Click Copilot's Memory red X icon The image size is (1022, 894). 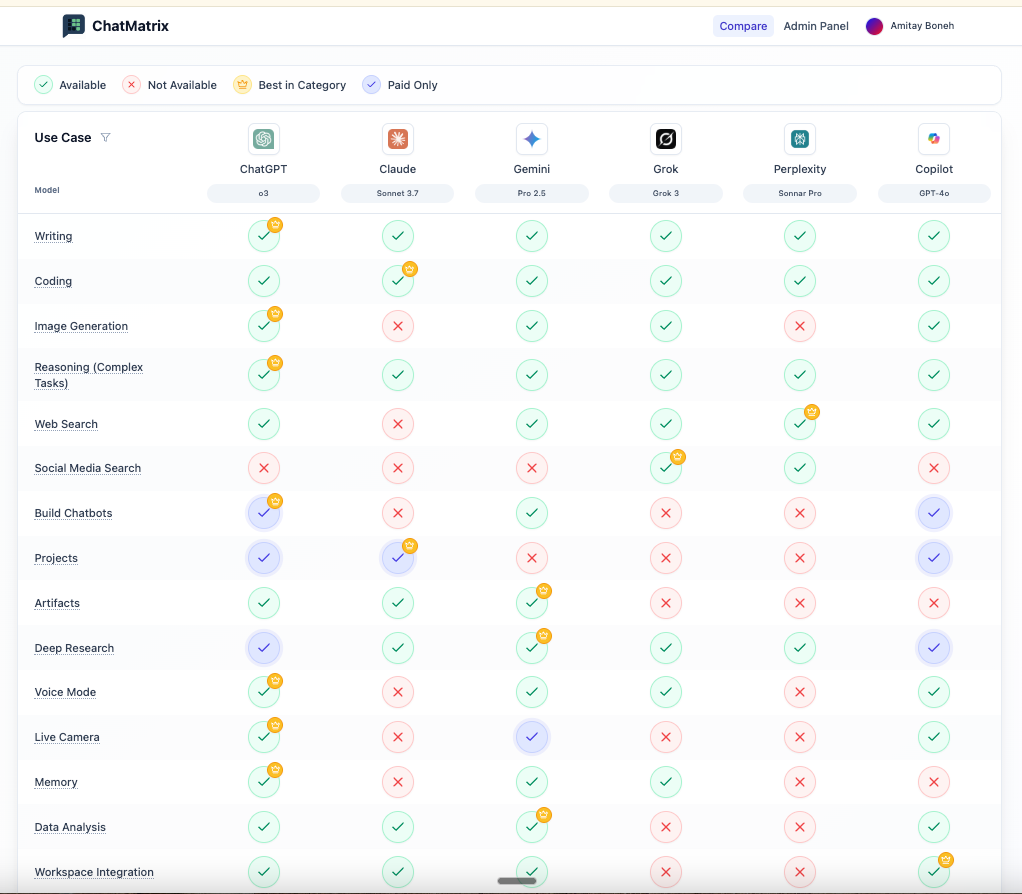point(934,782)
